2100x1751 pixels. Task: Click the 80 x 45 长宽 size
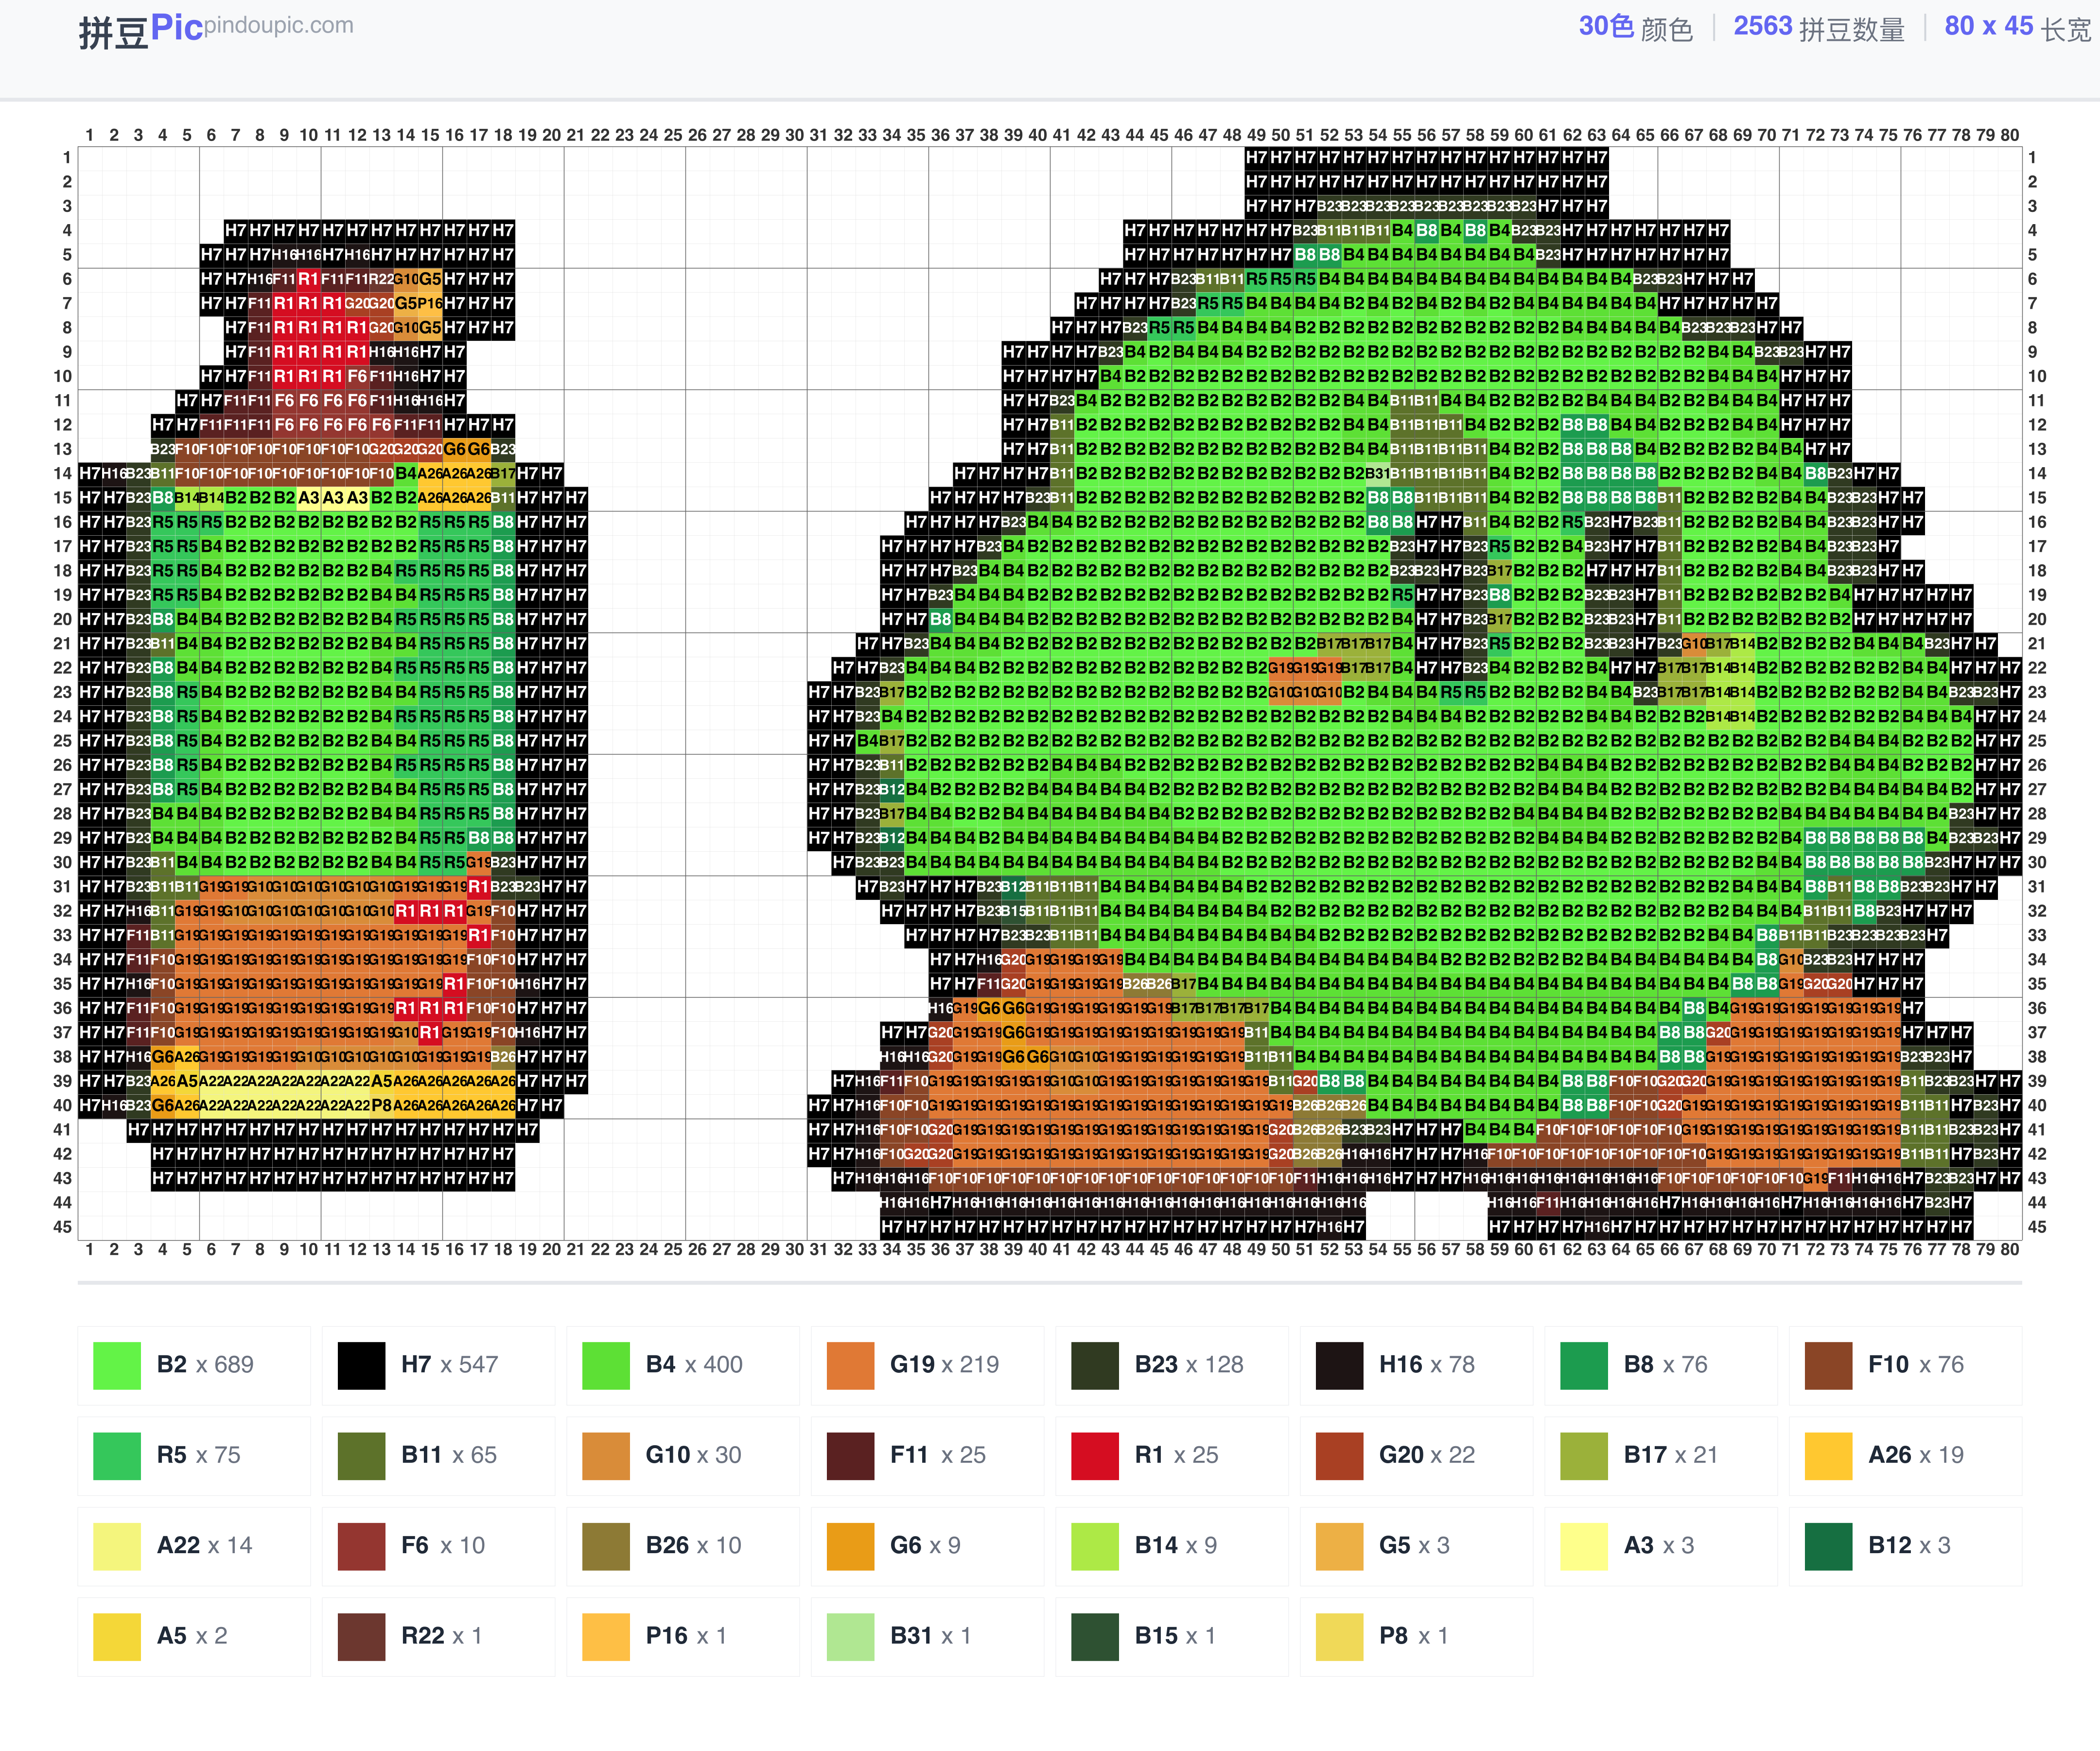2017,28
